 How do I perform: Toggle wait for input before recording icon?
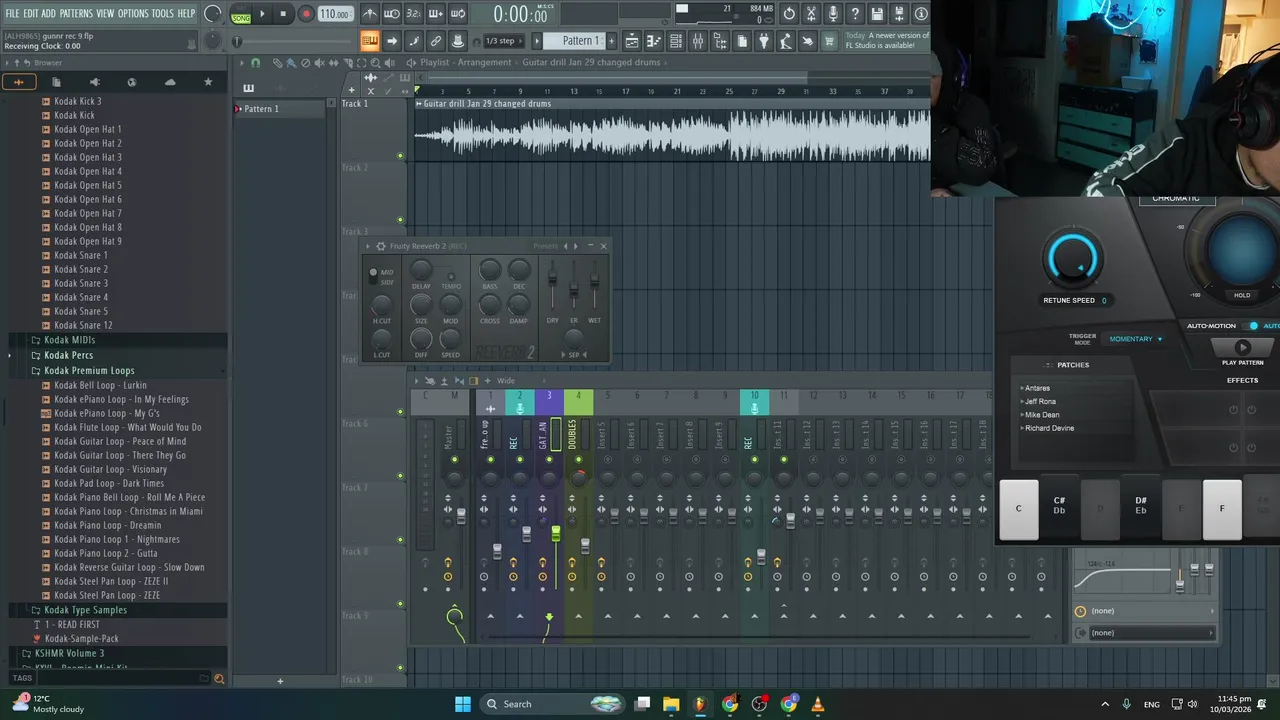(x=392, y=14)
